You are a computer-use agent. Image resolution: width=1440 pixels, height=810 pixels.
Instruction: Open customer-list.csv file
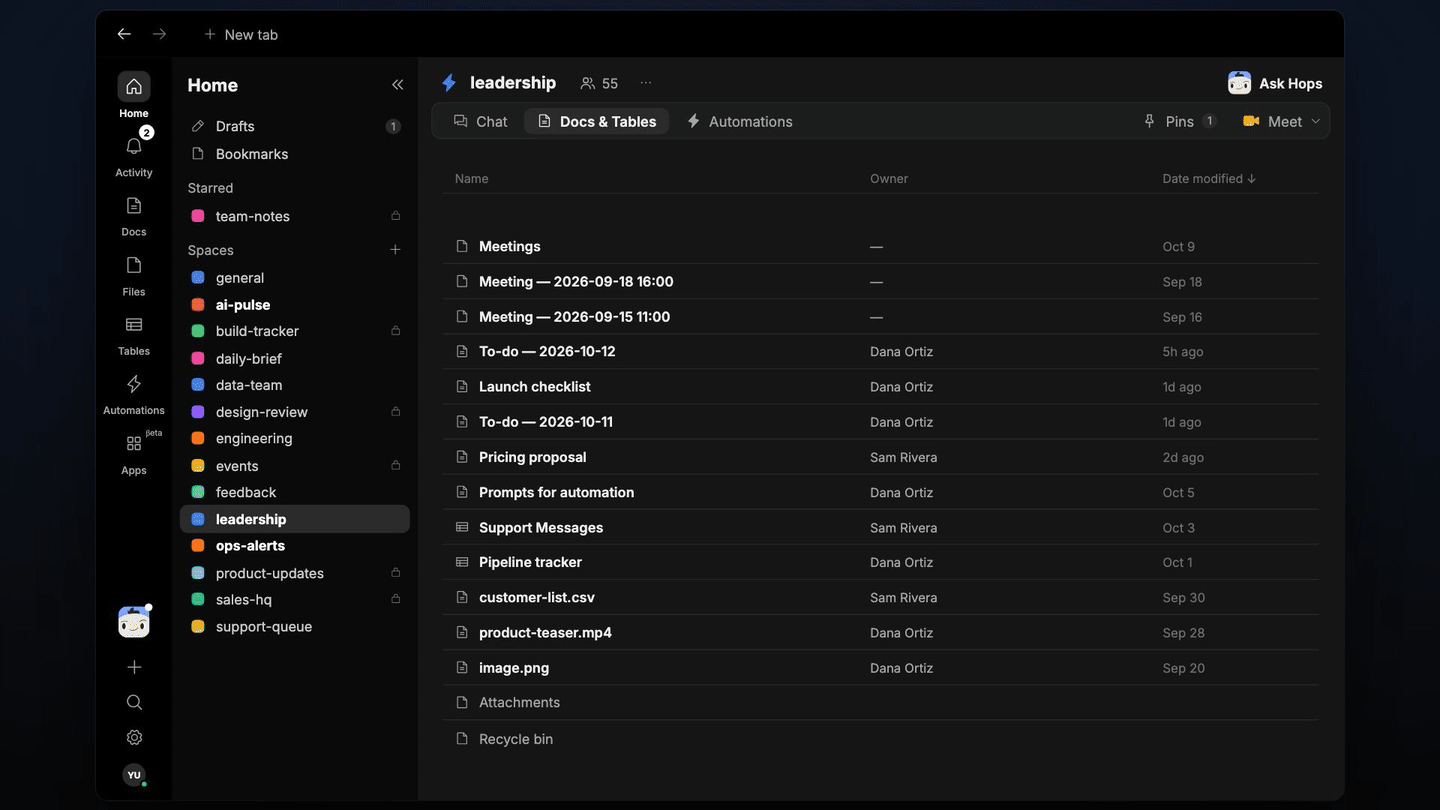tap(881, 597)
